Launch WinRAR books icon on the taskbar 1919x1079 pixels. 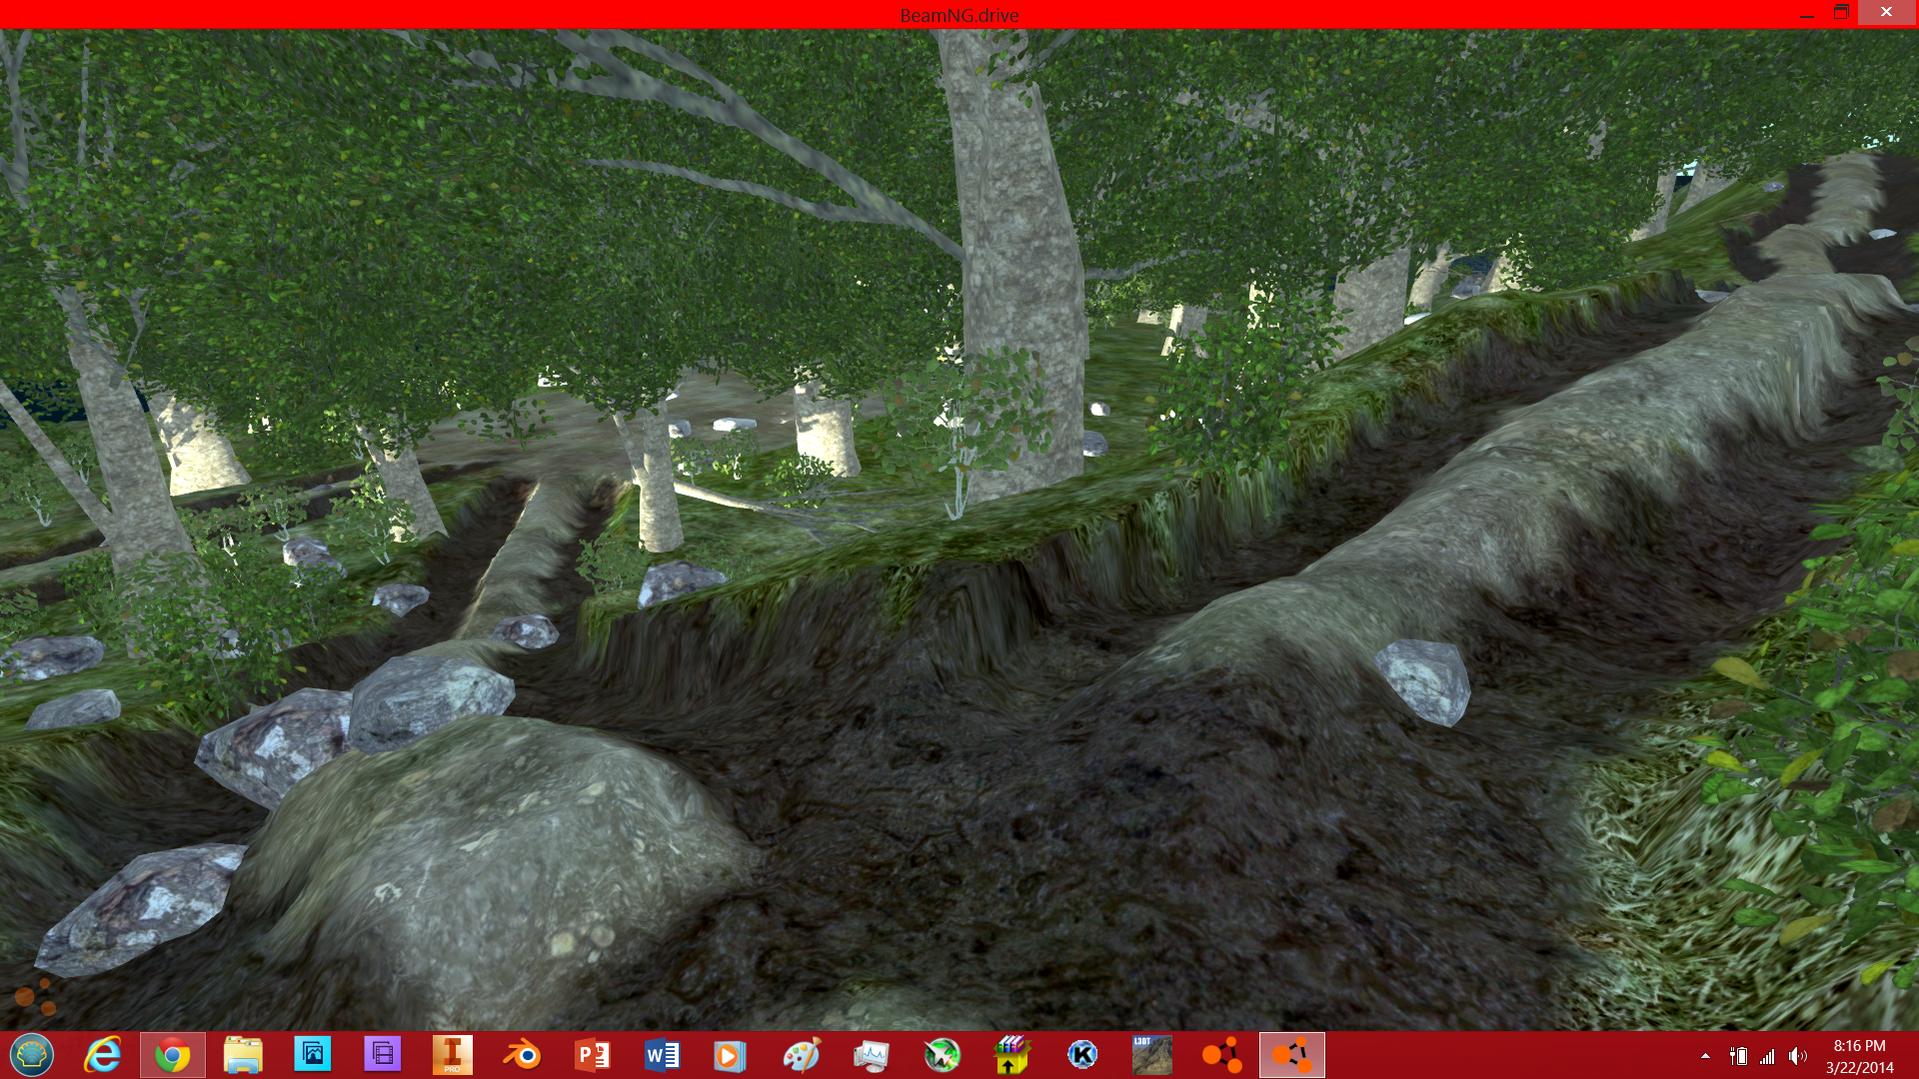(1012, 1055)
